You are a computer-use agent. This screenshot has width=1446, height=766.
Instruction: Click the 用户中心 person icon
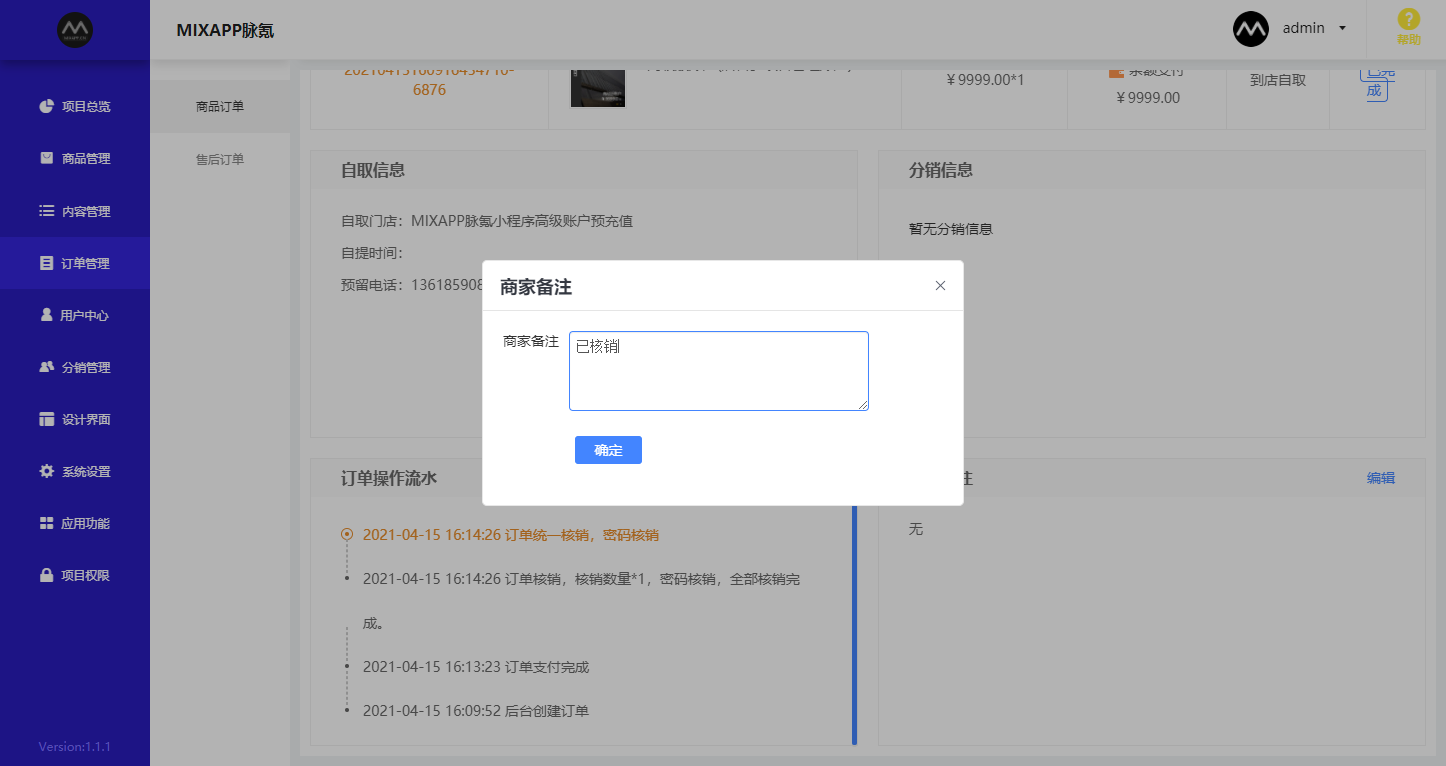[46, 315]
